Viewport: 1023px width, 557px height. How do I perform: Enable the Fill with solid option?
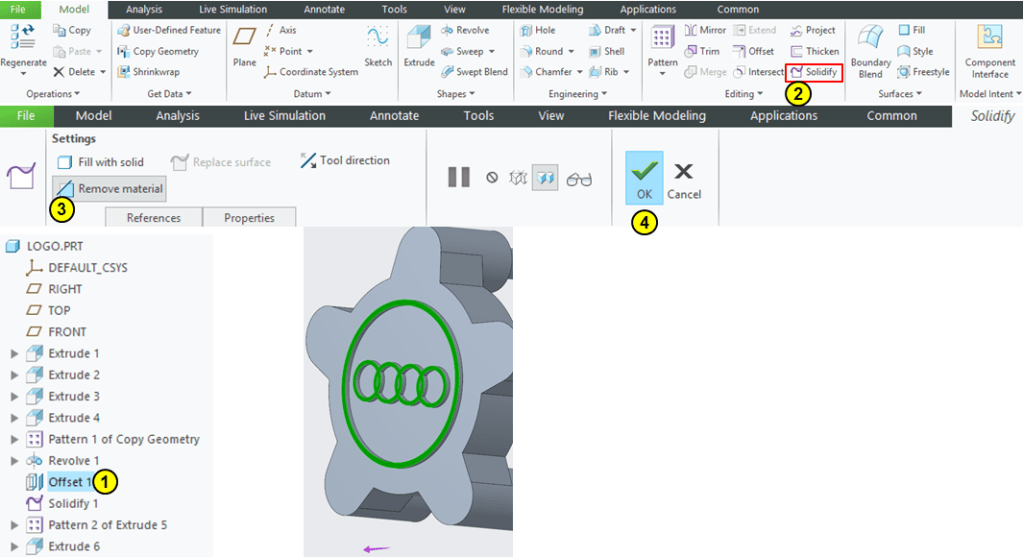[x=101, y=162]
